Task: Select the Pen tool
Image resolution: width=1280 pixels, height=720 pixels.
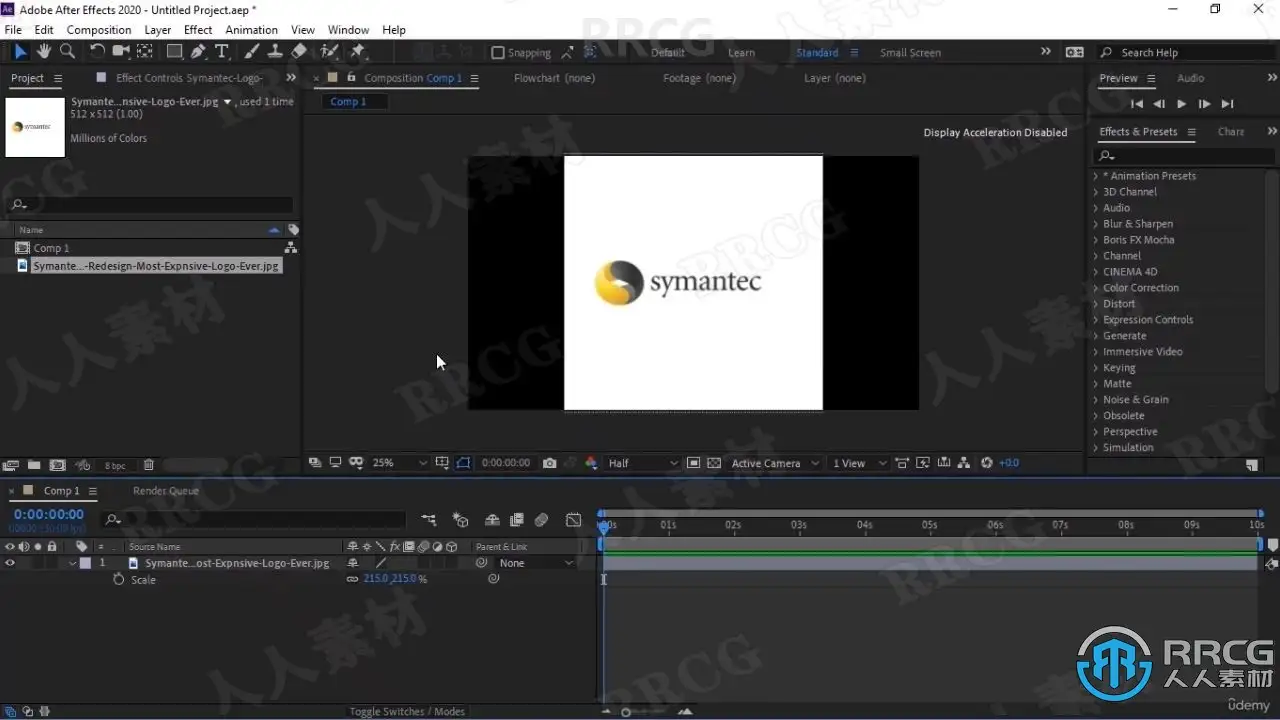Action: pyautogui.click(x=198, y=52)
